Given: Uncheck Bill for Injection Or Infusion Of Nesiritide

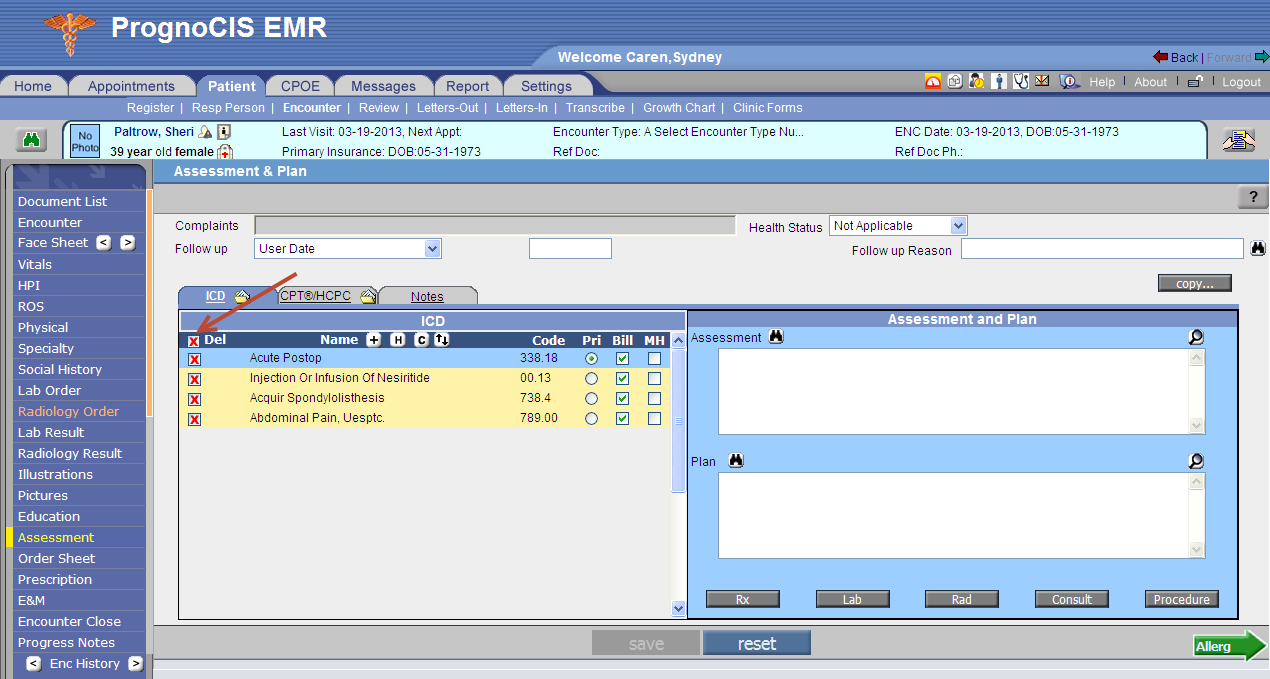Looking at the screenshot, I should (623, 378).
